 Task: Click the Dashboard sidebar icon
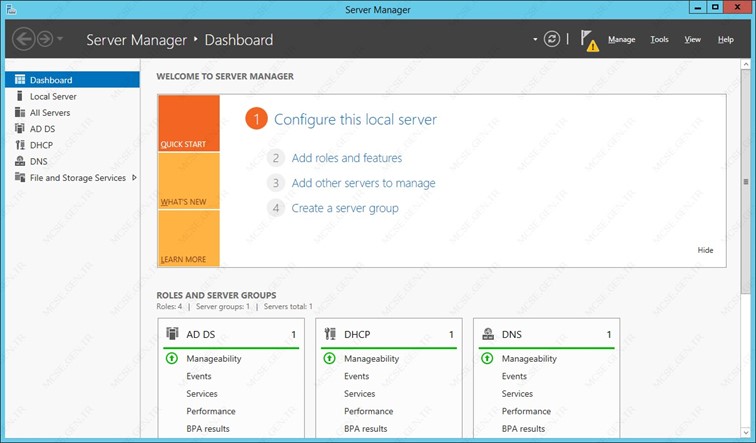(x=20, y=80)
